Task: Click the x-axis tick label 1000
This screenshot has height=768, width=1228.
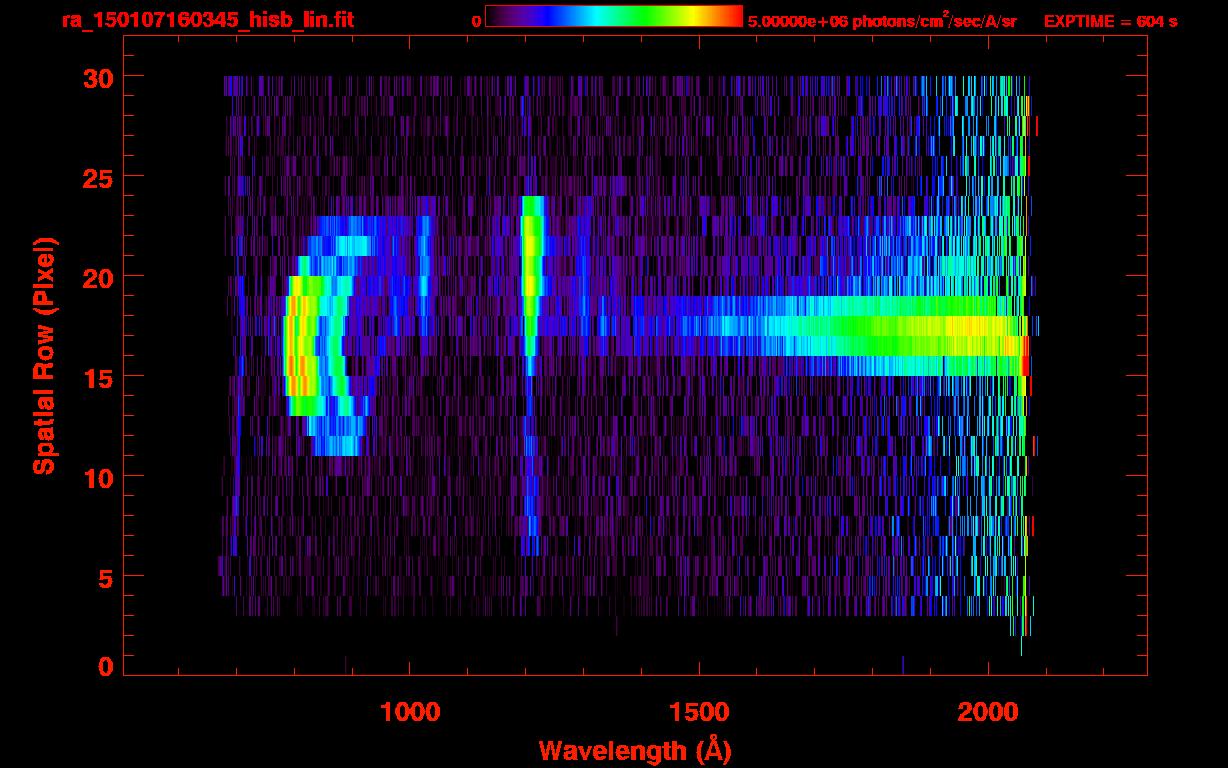Action: 410,712
